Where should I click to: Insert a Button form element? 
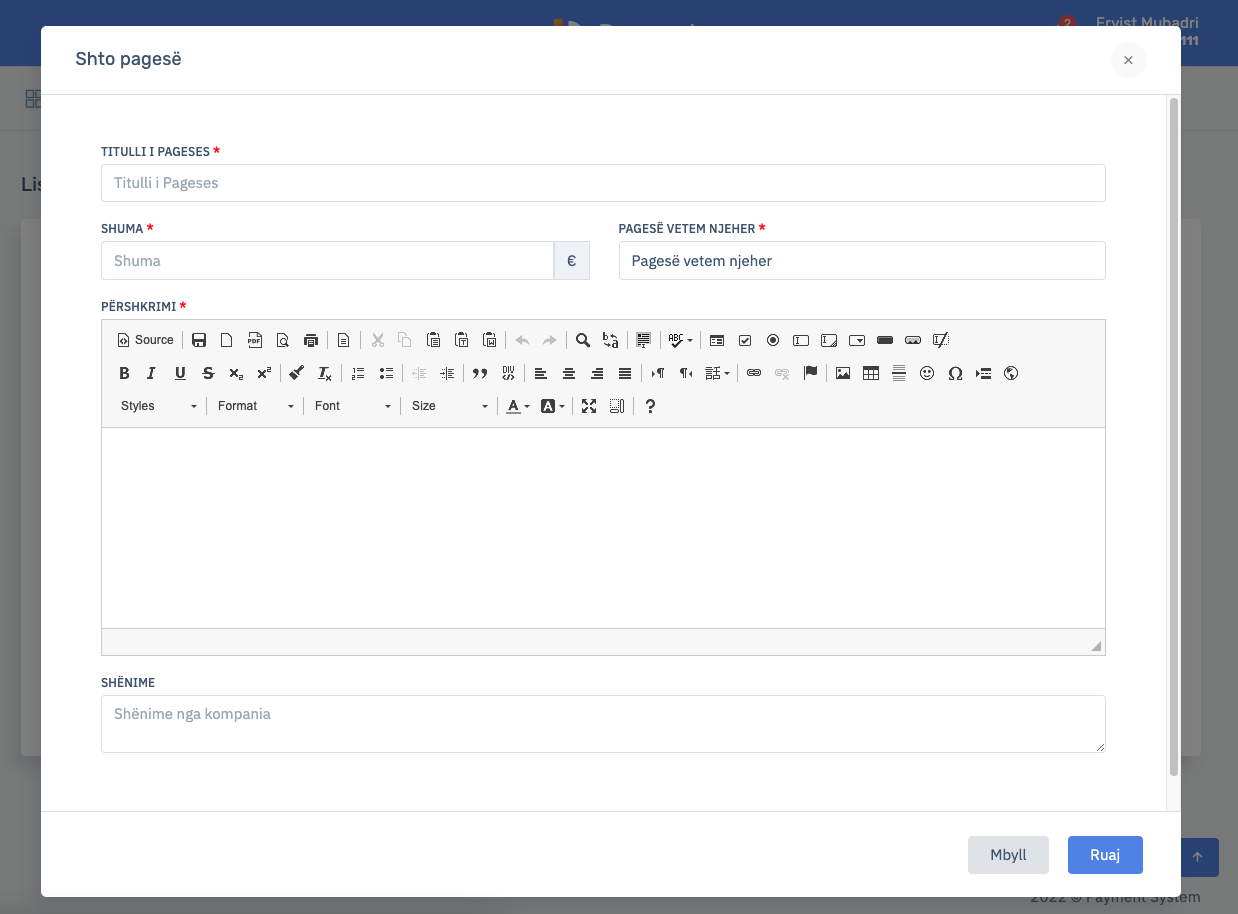coord(885,340)
